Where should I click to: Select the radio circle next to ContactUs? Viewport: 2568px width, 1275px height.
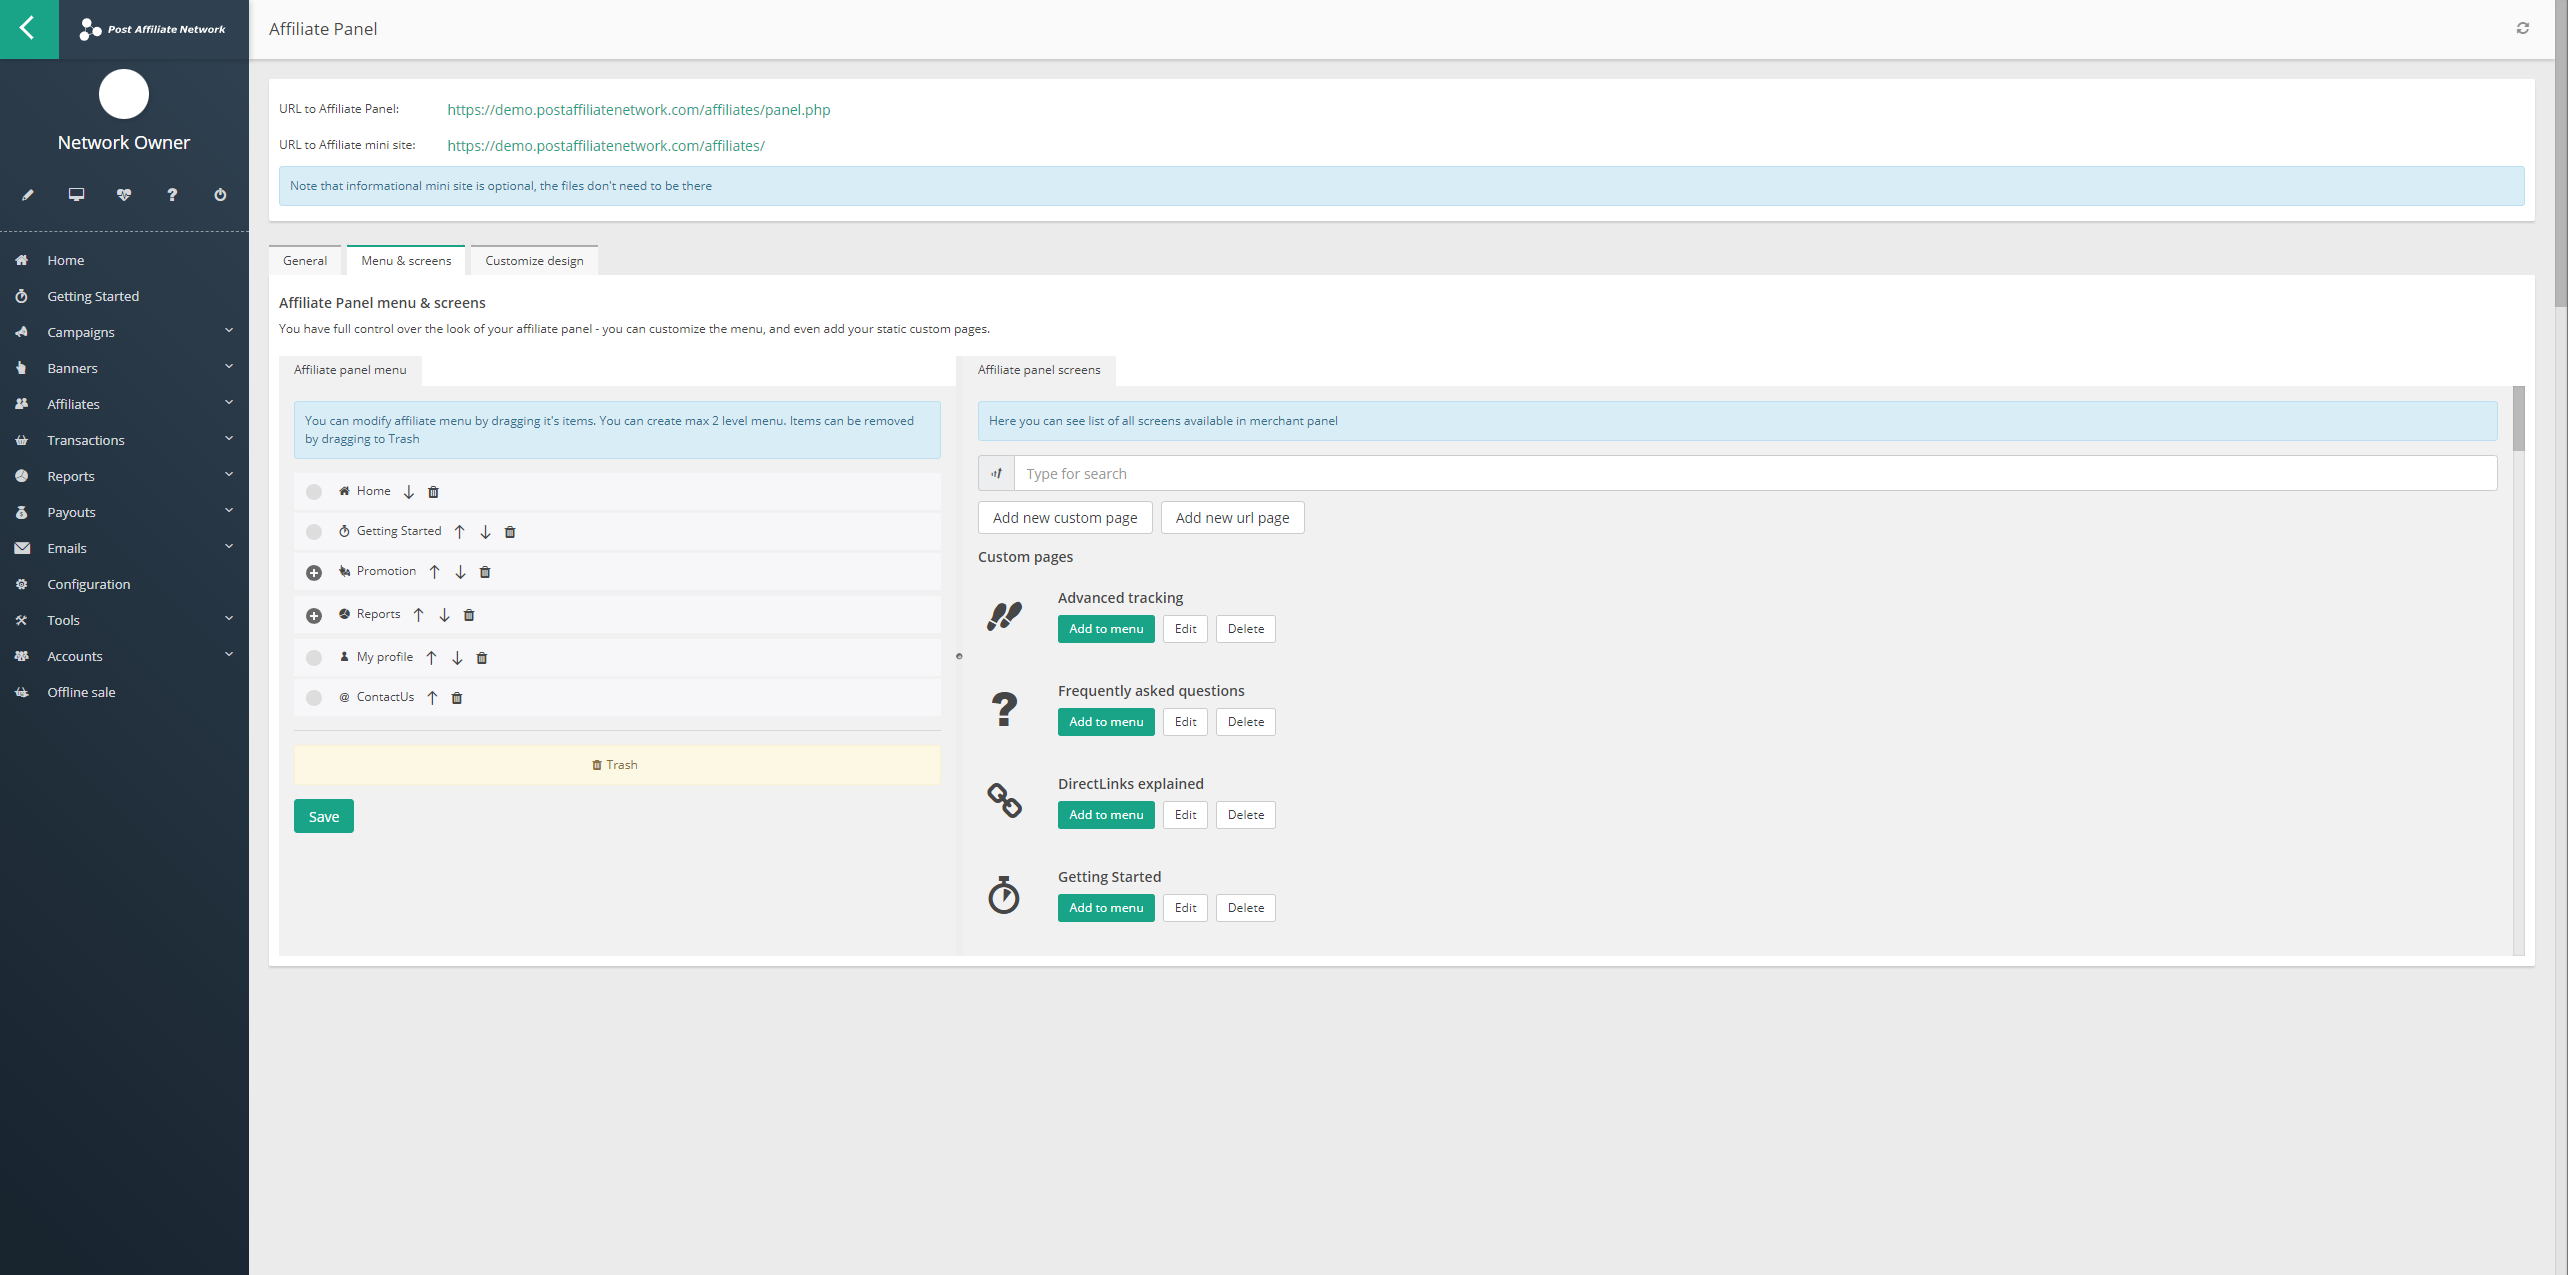[313, 697]
